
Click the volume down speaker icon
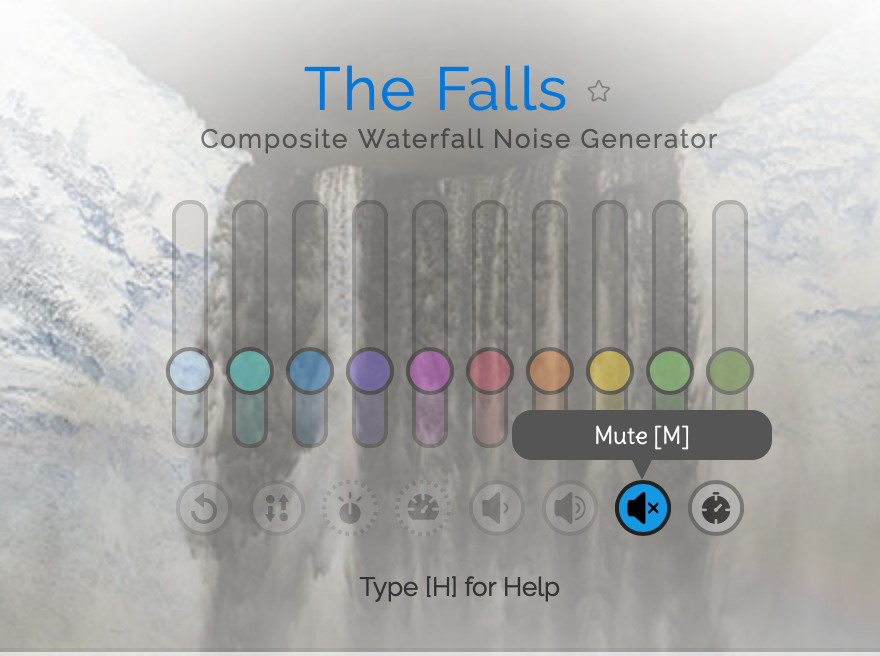[497, 508]
